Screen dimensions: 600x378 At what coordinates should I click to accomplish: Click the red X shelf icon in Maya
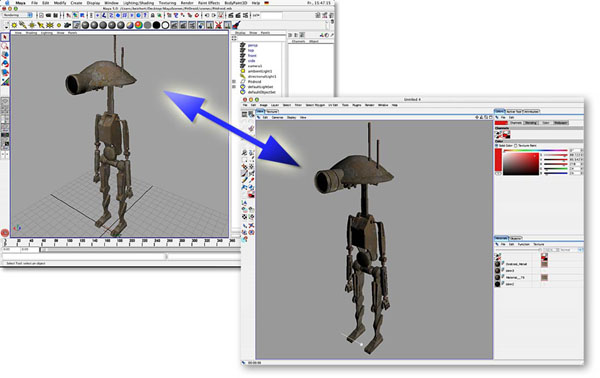pyautogui.click(x=218, y=25)
